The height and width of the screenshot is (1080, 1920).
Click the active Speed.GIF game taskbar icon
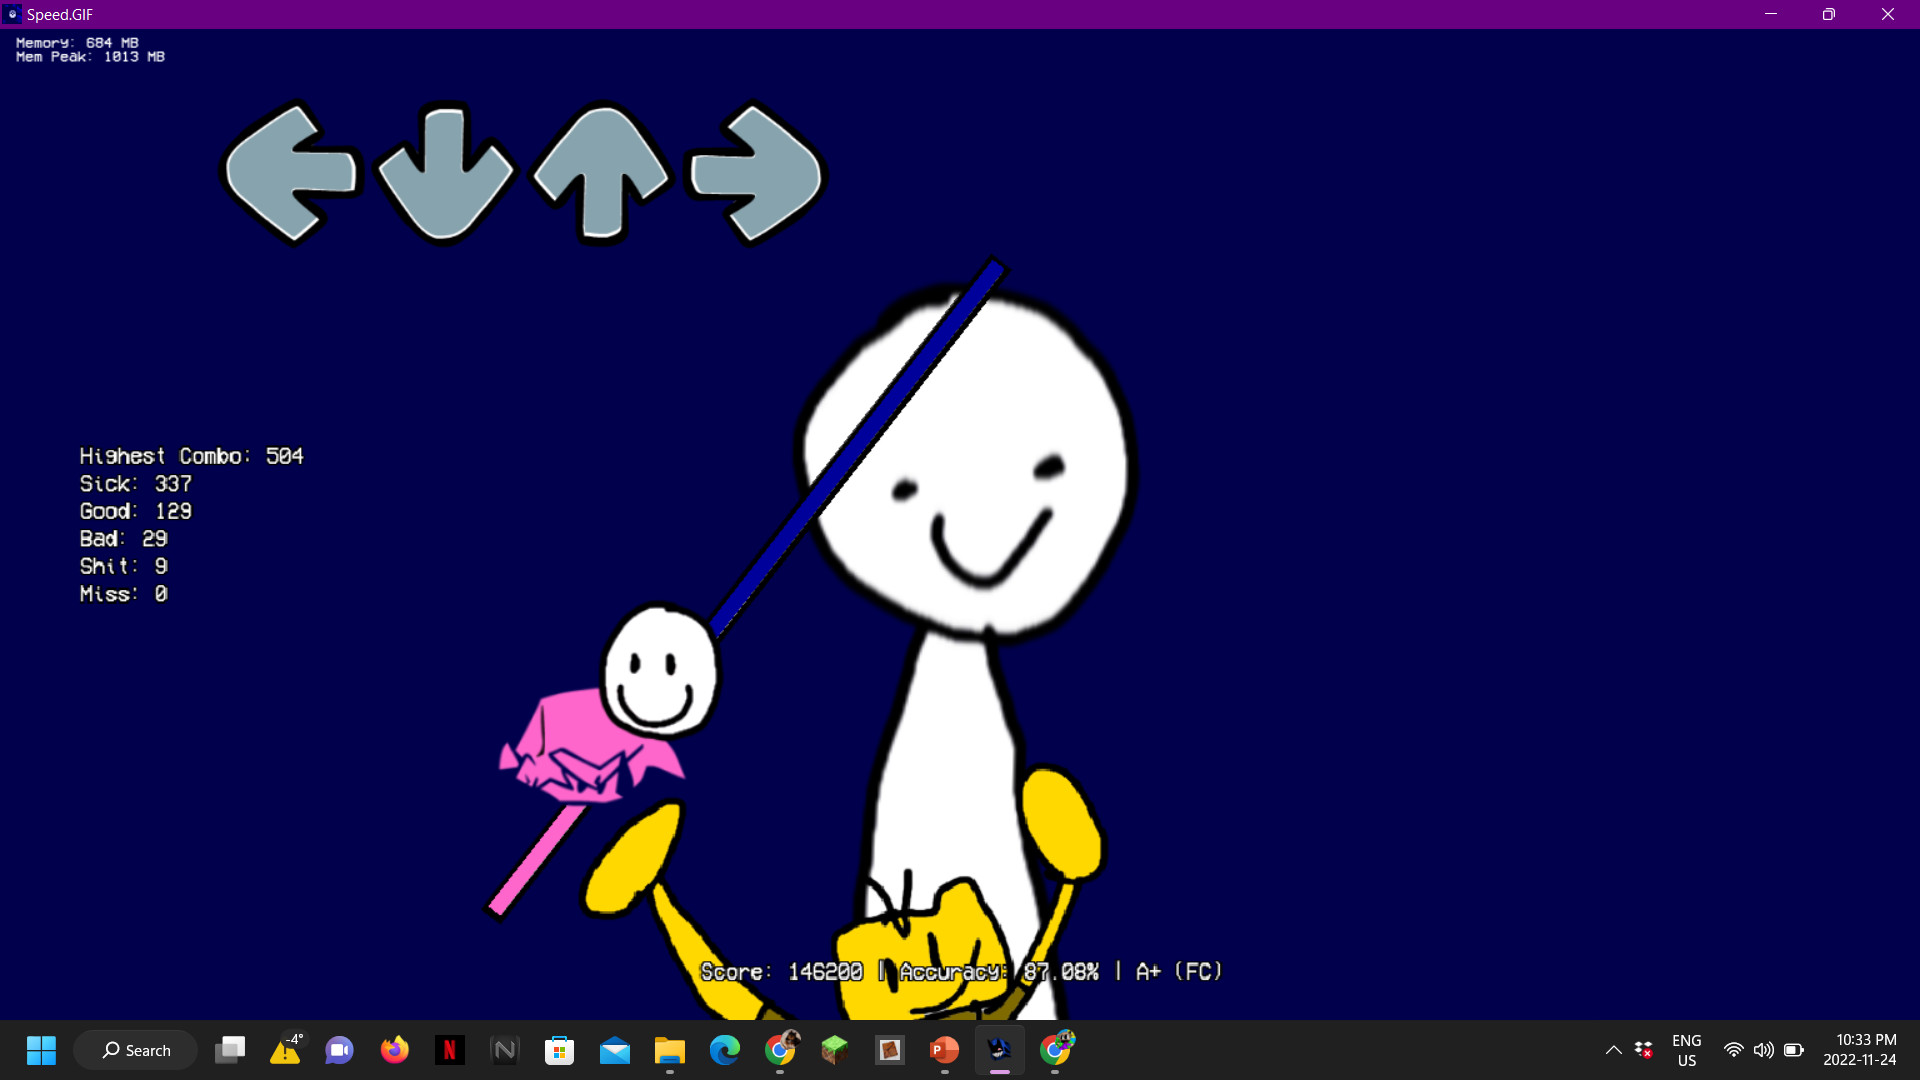(x=999, y=1050)
